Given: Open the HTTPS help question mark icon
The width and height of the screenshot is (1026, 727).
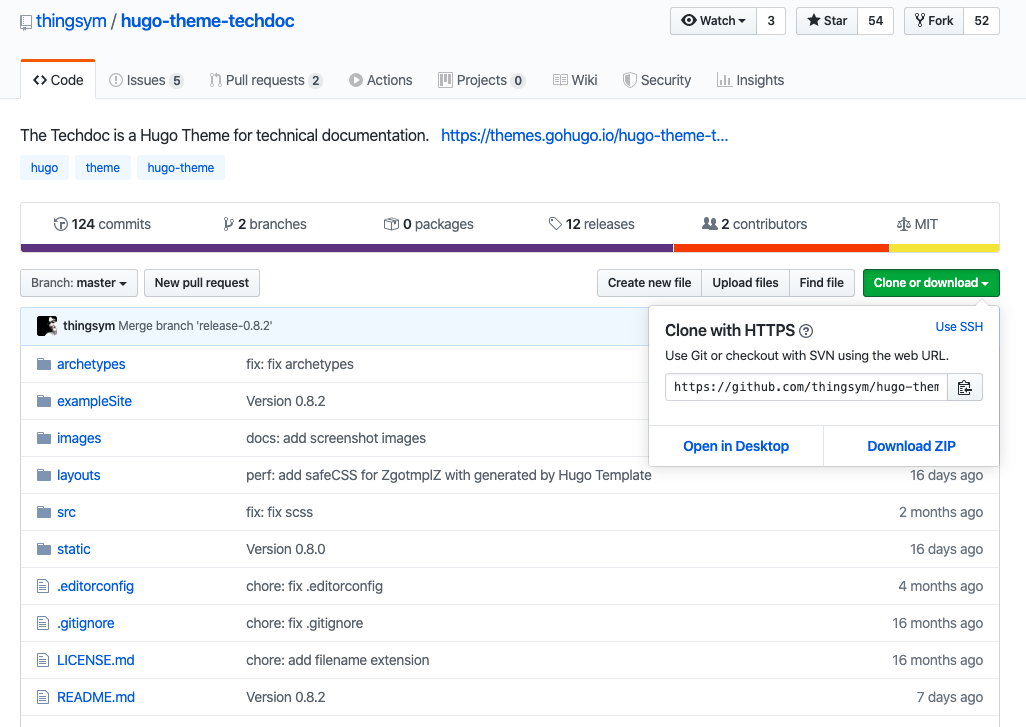Looking at the screenshot, I should 806,331.
